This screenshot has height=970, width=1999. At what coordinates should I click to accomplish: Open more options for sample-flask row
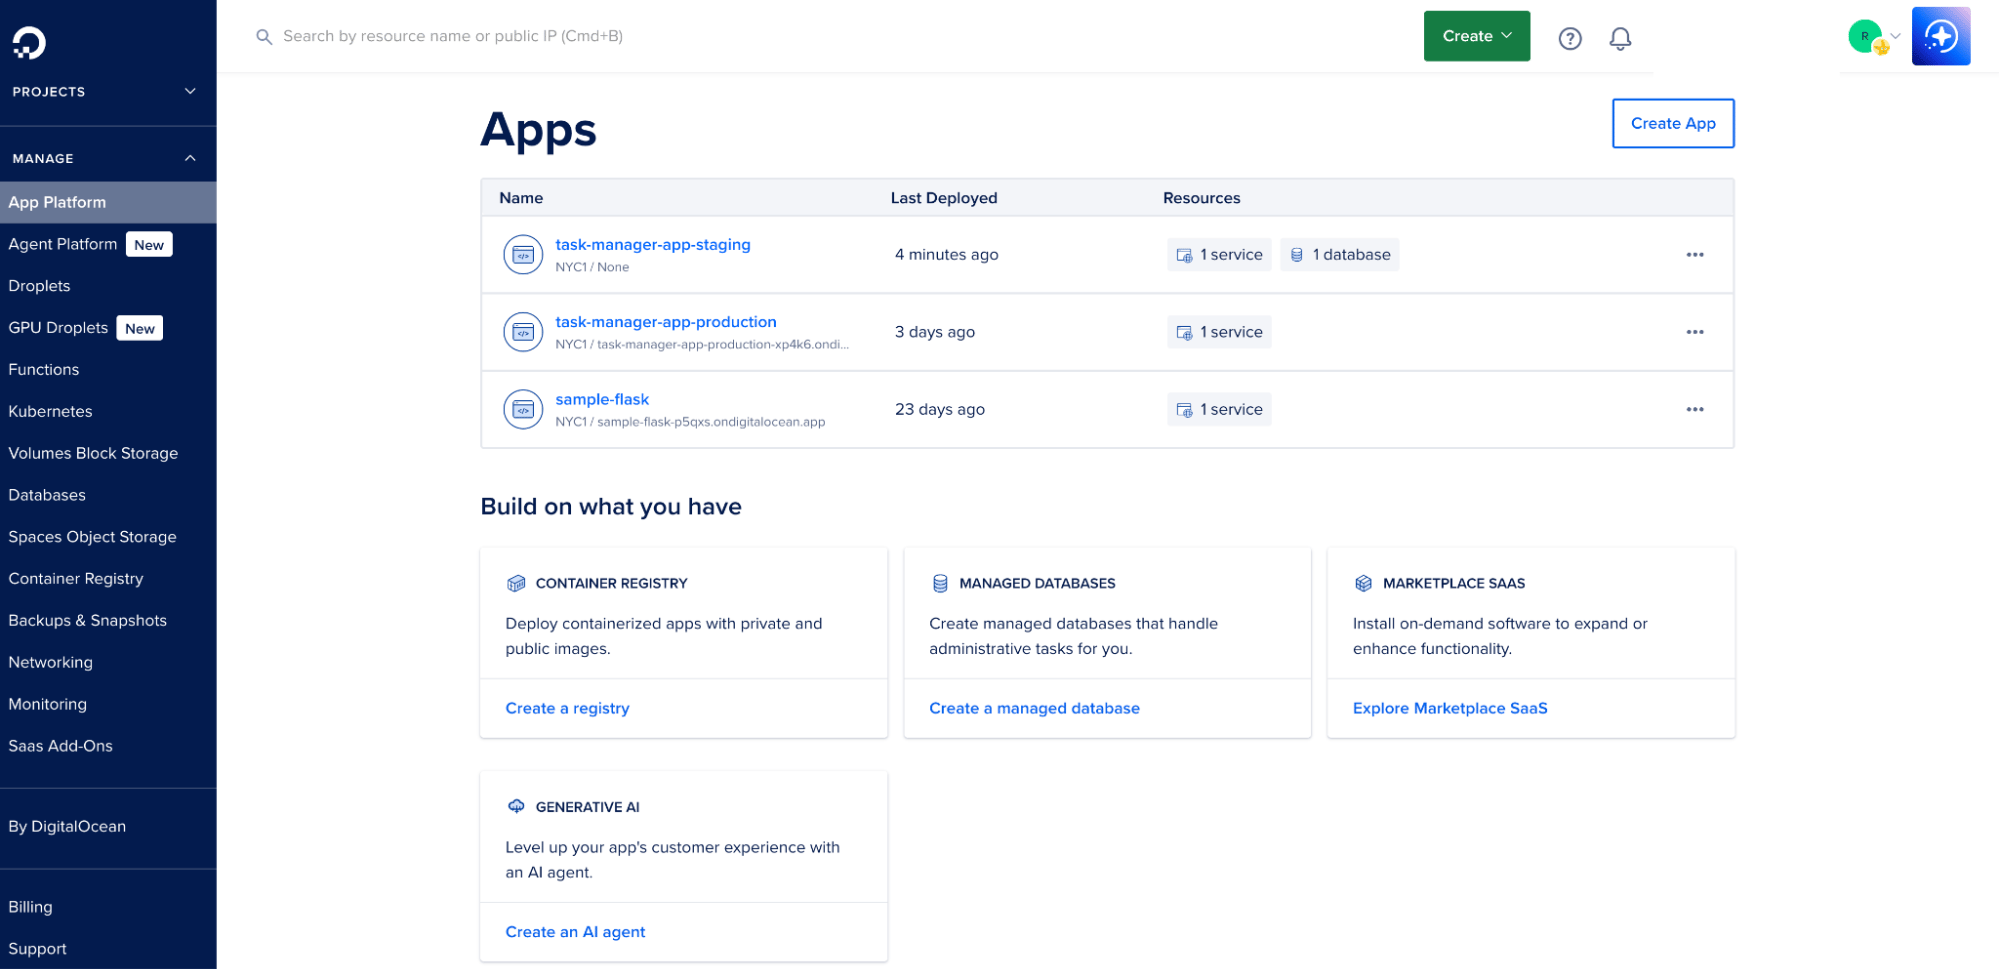[1695, 409]
